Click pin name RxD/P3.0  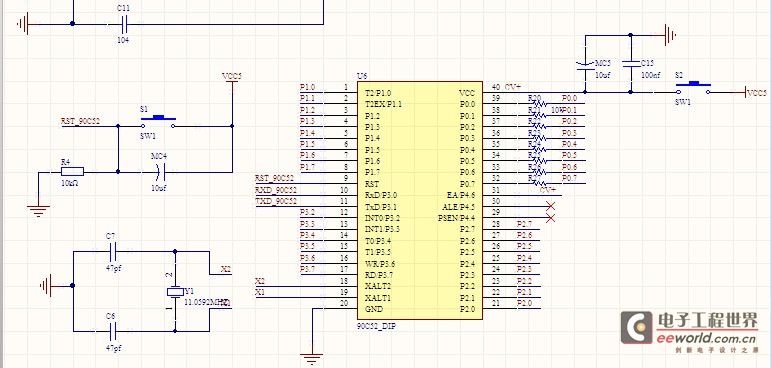(x=381, y=195)
